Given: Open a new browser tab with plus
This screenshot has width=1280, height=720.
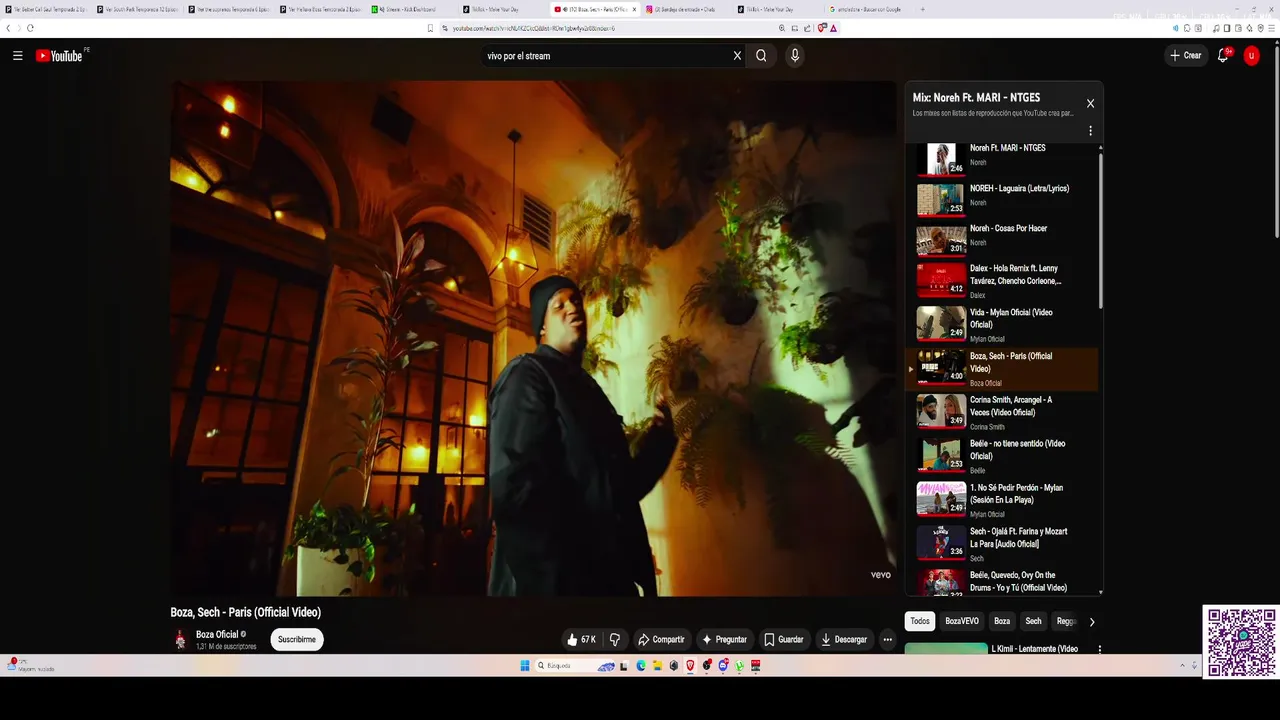Looking at the screenshot, I should [x=922, y=9].
